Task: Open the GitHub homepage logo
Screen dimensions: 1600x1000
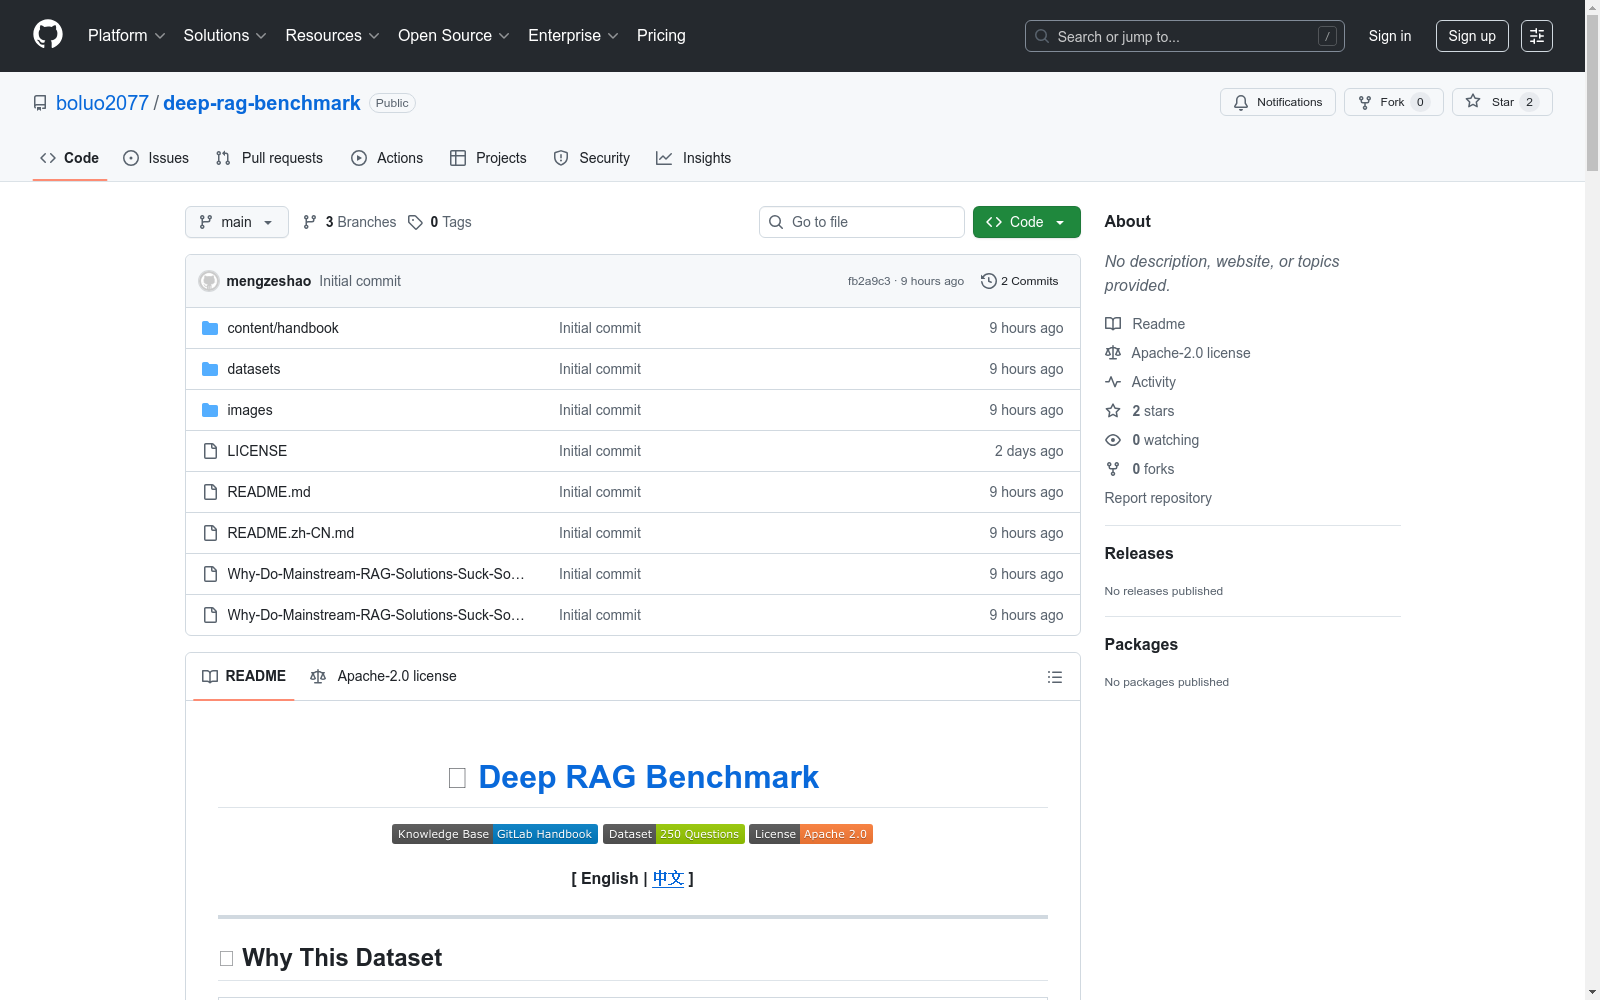Action: (x=48, y=35)
